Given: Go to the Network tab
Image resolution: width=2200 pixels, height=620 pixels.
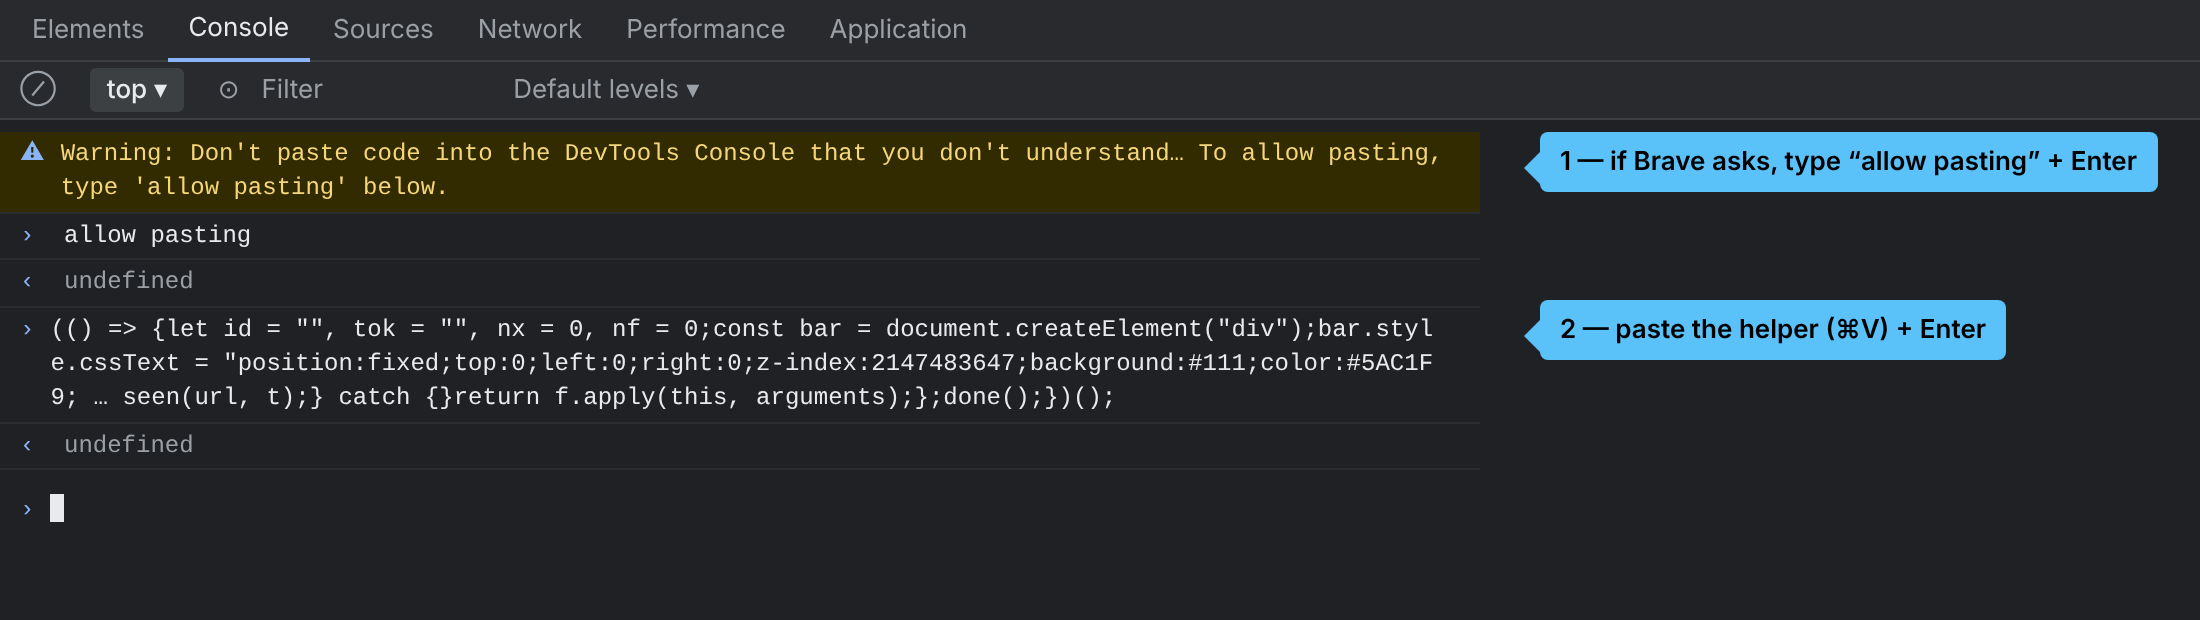Looking at the screenshot, I should [530, 29].
